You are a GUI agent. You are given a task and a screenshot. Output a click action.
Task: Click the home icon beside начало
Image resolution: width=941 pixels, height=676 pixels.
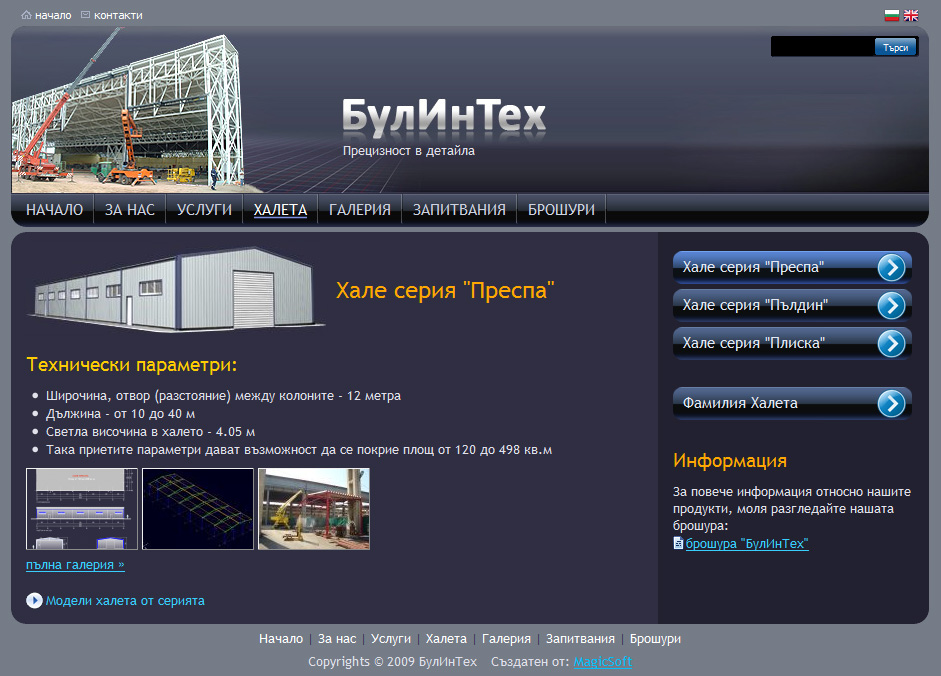click(x=26, y=15)
